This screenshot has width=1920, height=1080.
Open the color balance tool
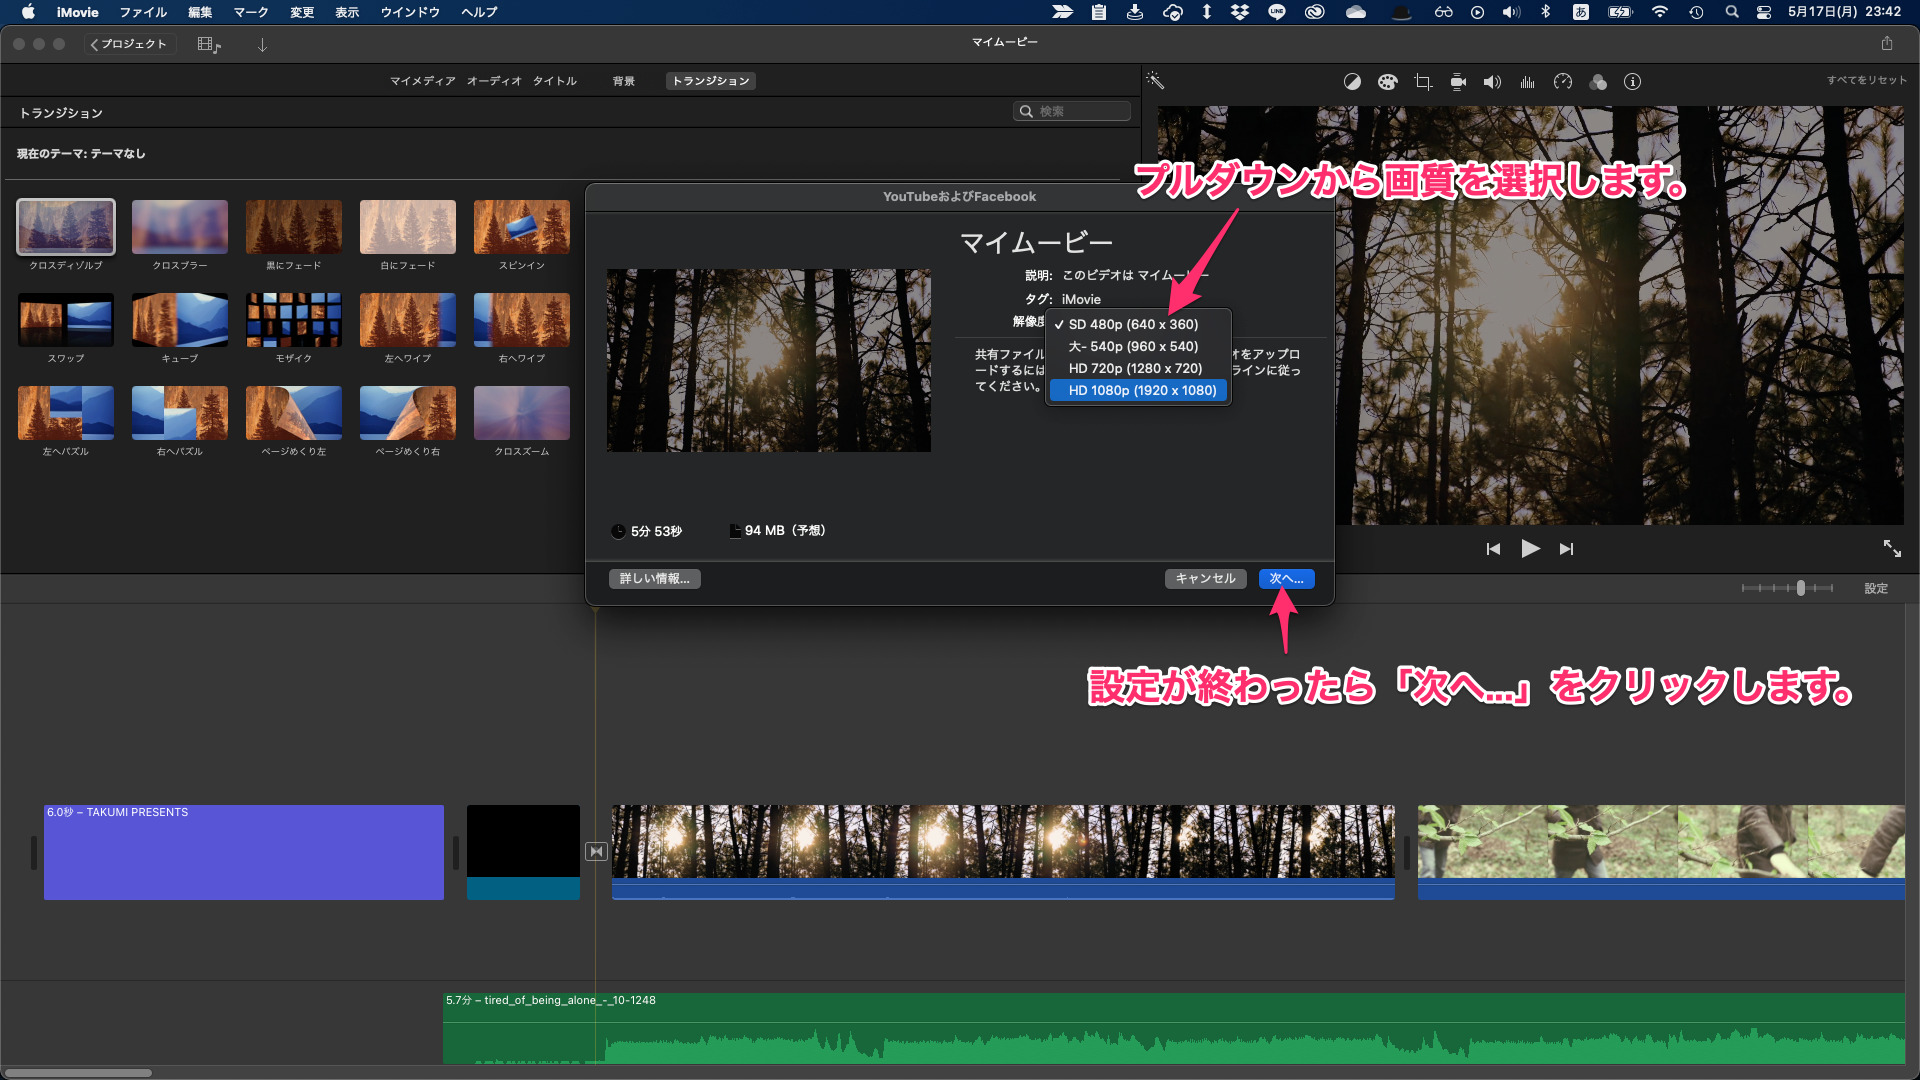(1352, 82)
